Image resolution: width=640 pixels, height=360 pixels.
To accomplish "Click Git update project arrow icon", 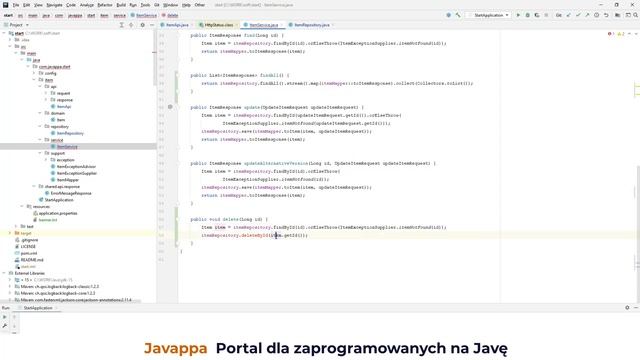I will (x=569, y=15).
